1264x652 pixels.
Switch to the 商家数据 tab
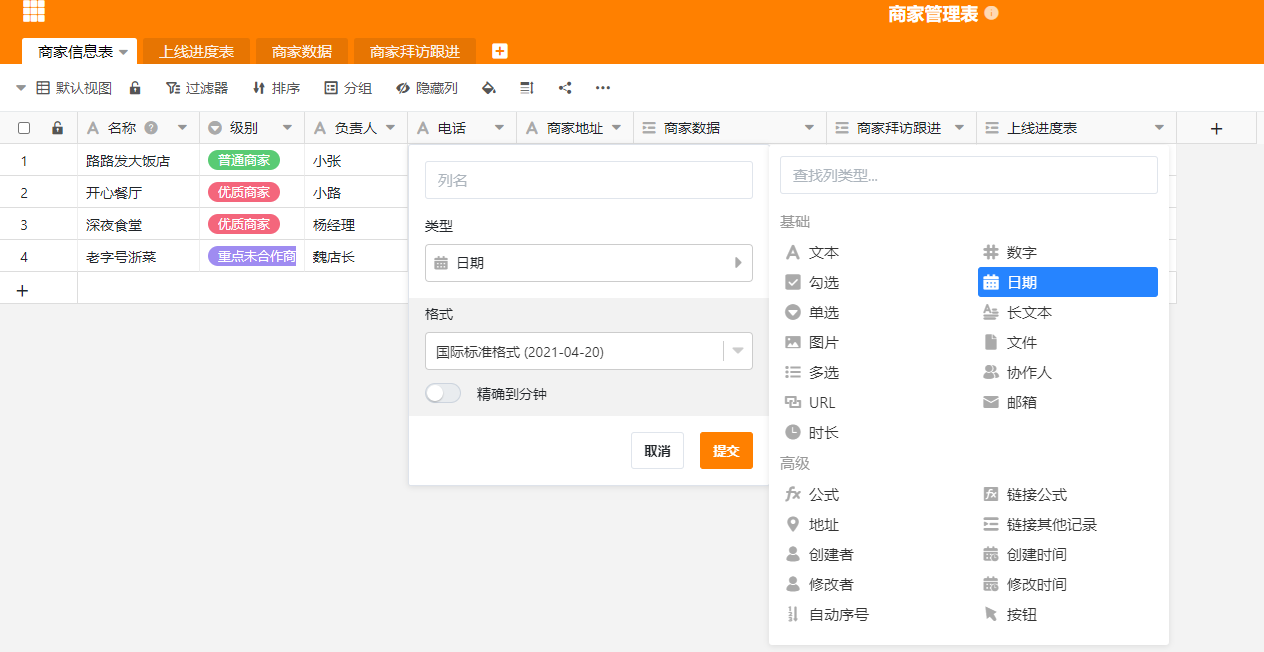(x=302, y=51)
